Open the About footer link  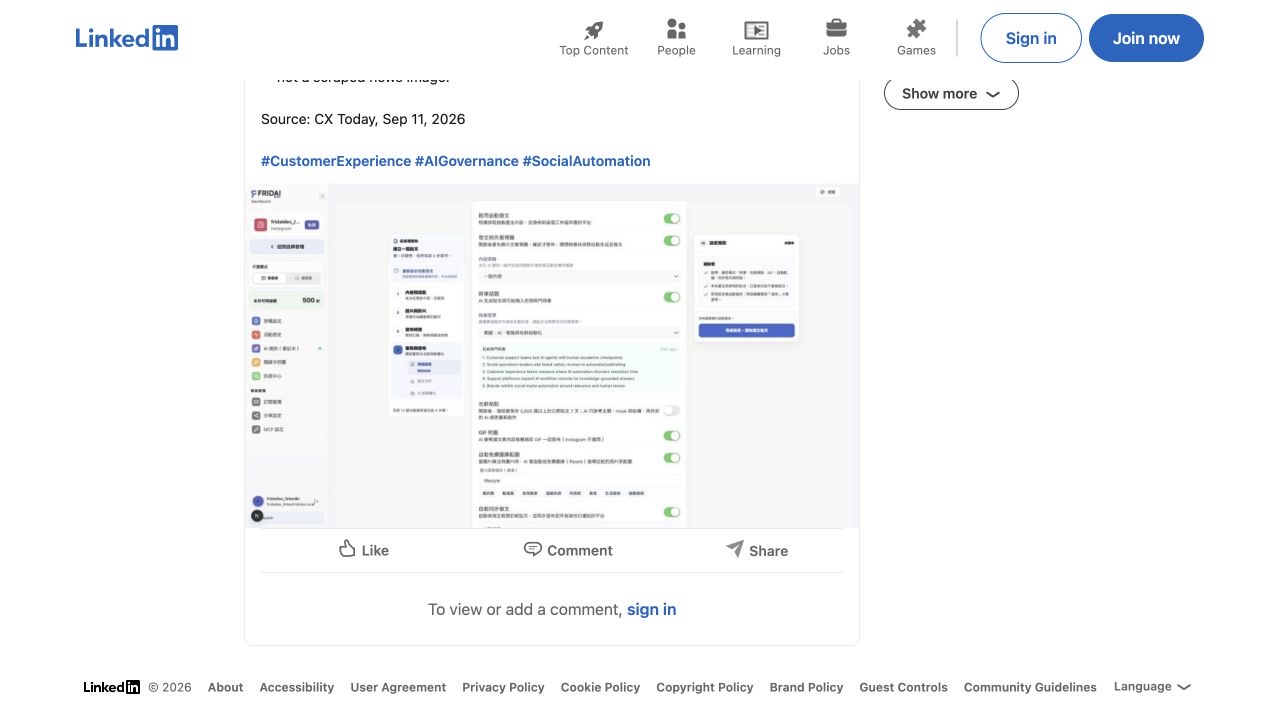coord(225,687)
